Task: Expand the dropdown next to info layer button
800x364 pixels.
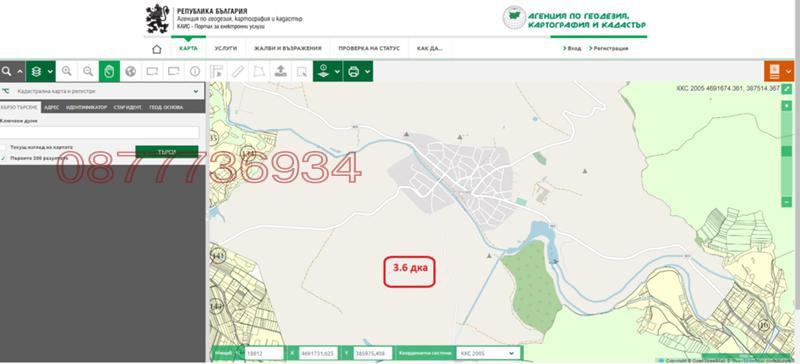Action: [337, 71]
